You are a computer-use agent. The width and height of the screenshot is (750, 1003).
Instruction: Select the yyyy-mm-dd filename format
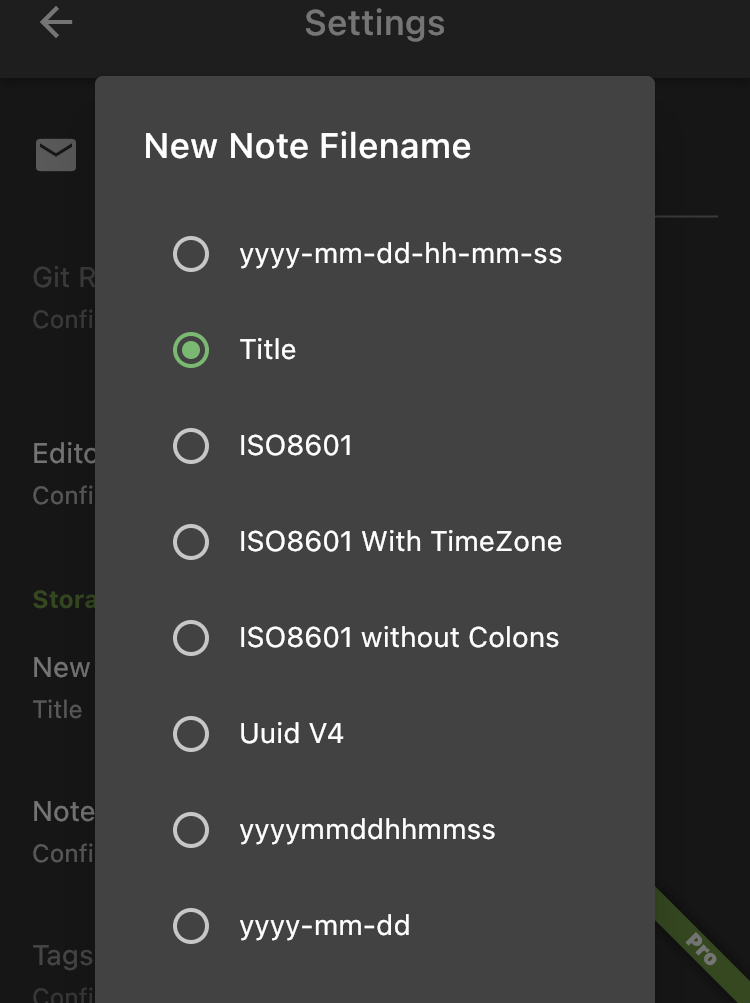324,925
